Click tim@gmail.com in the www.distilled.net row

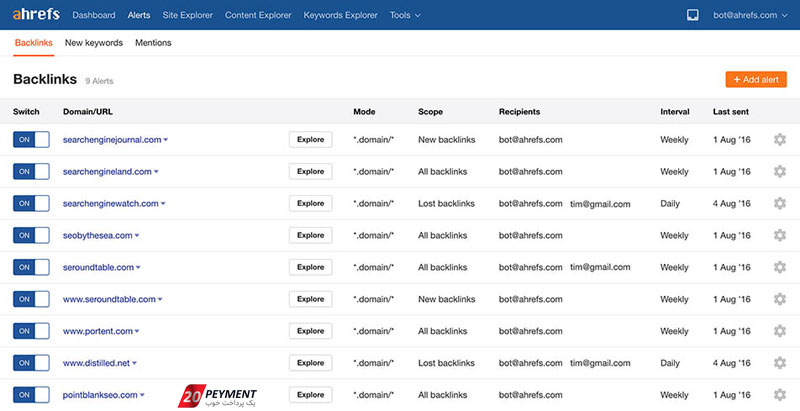(x=600, y=363)
